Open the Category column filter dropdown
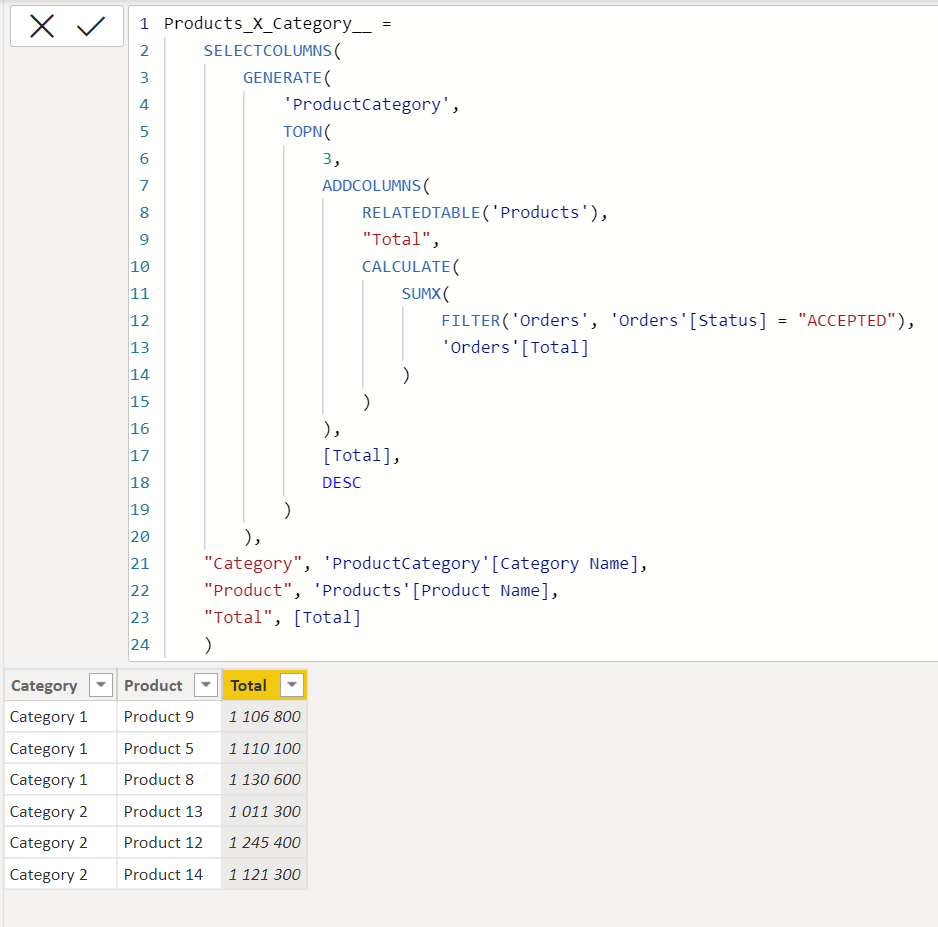 [100, 685]
